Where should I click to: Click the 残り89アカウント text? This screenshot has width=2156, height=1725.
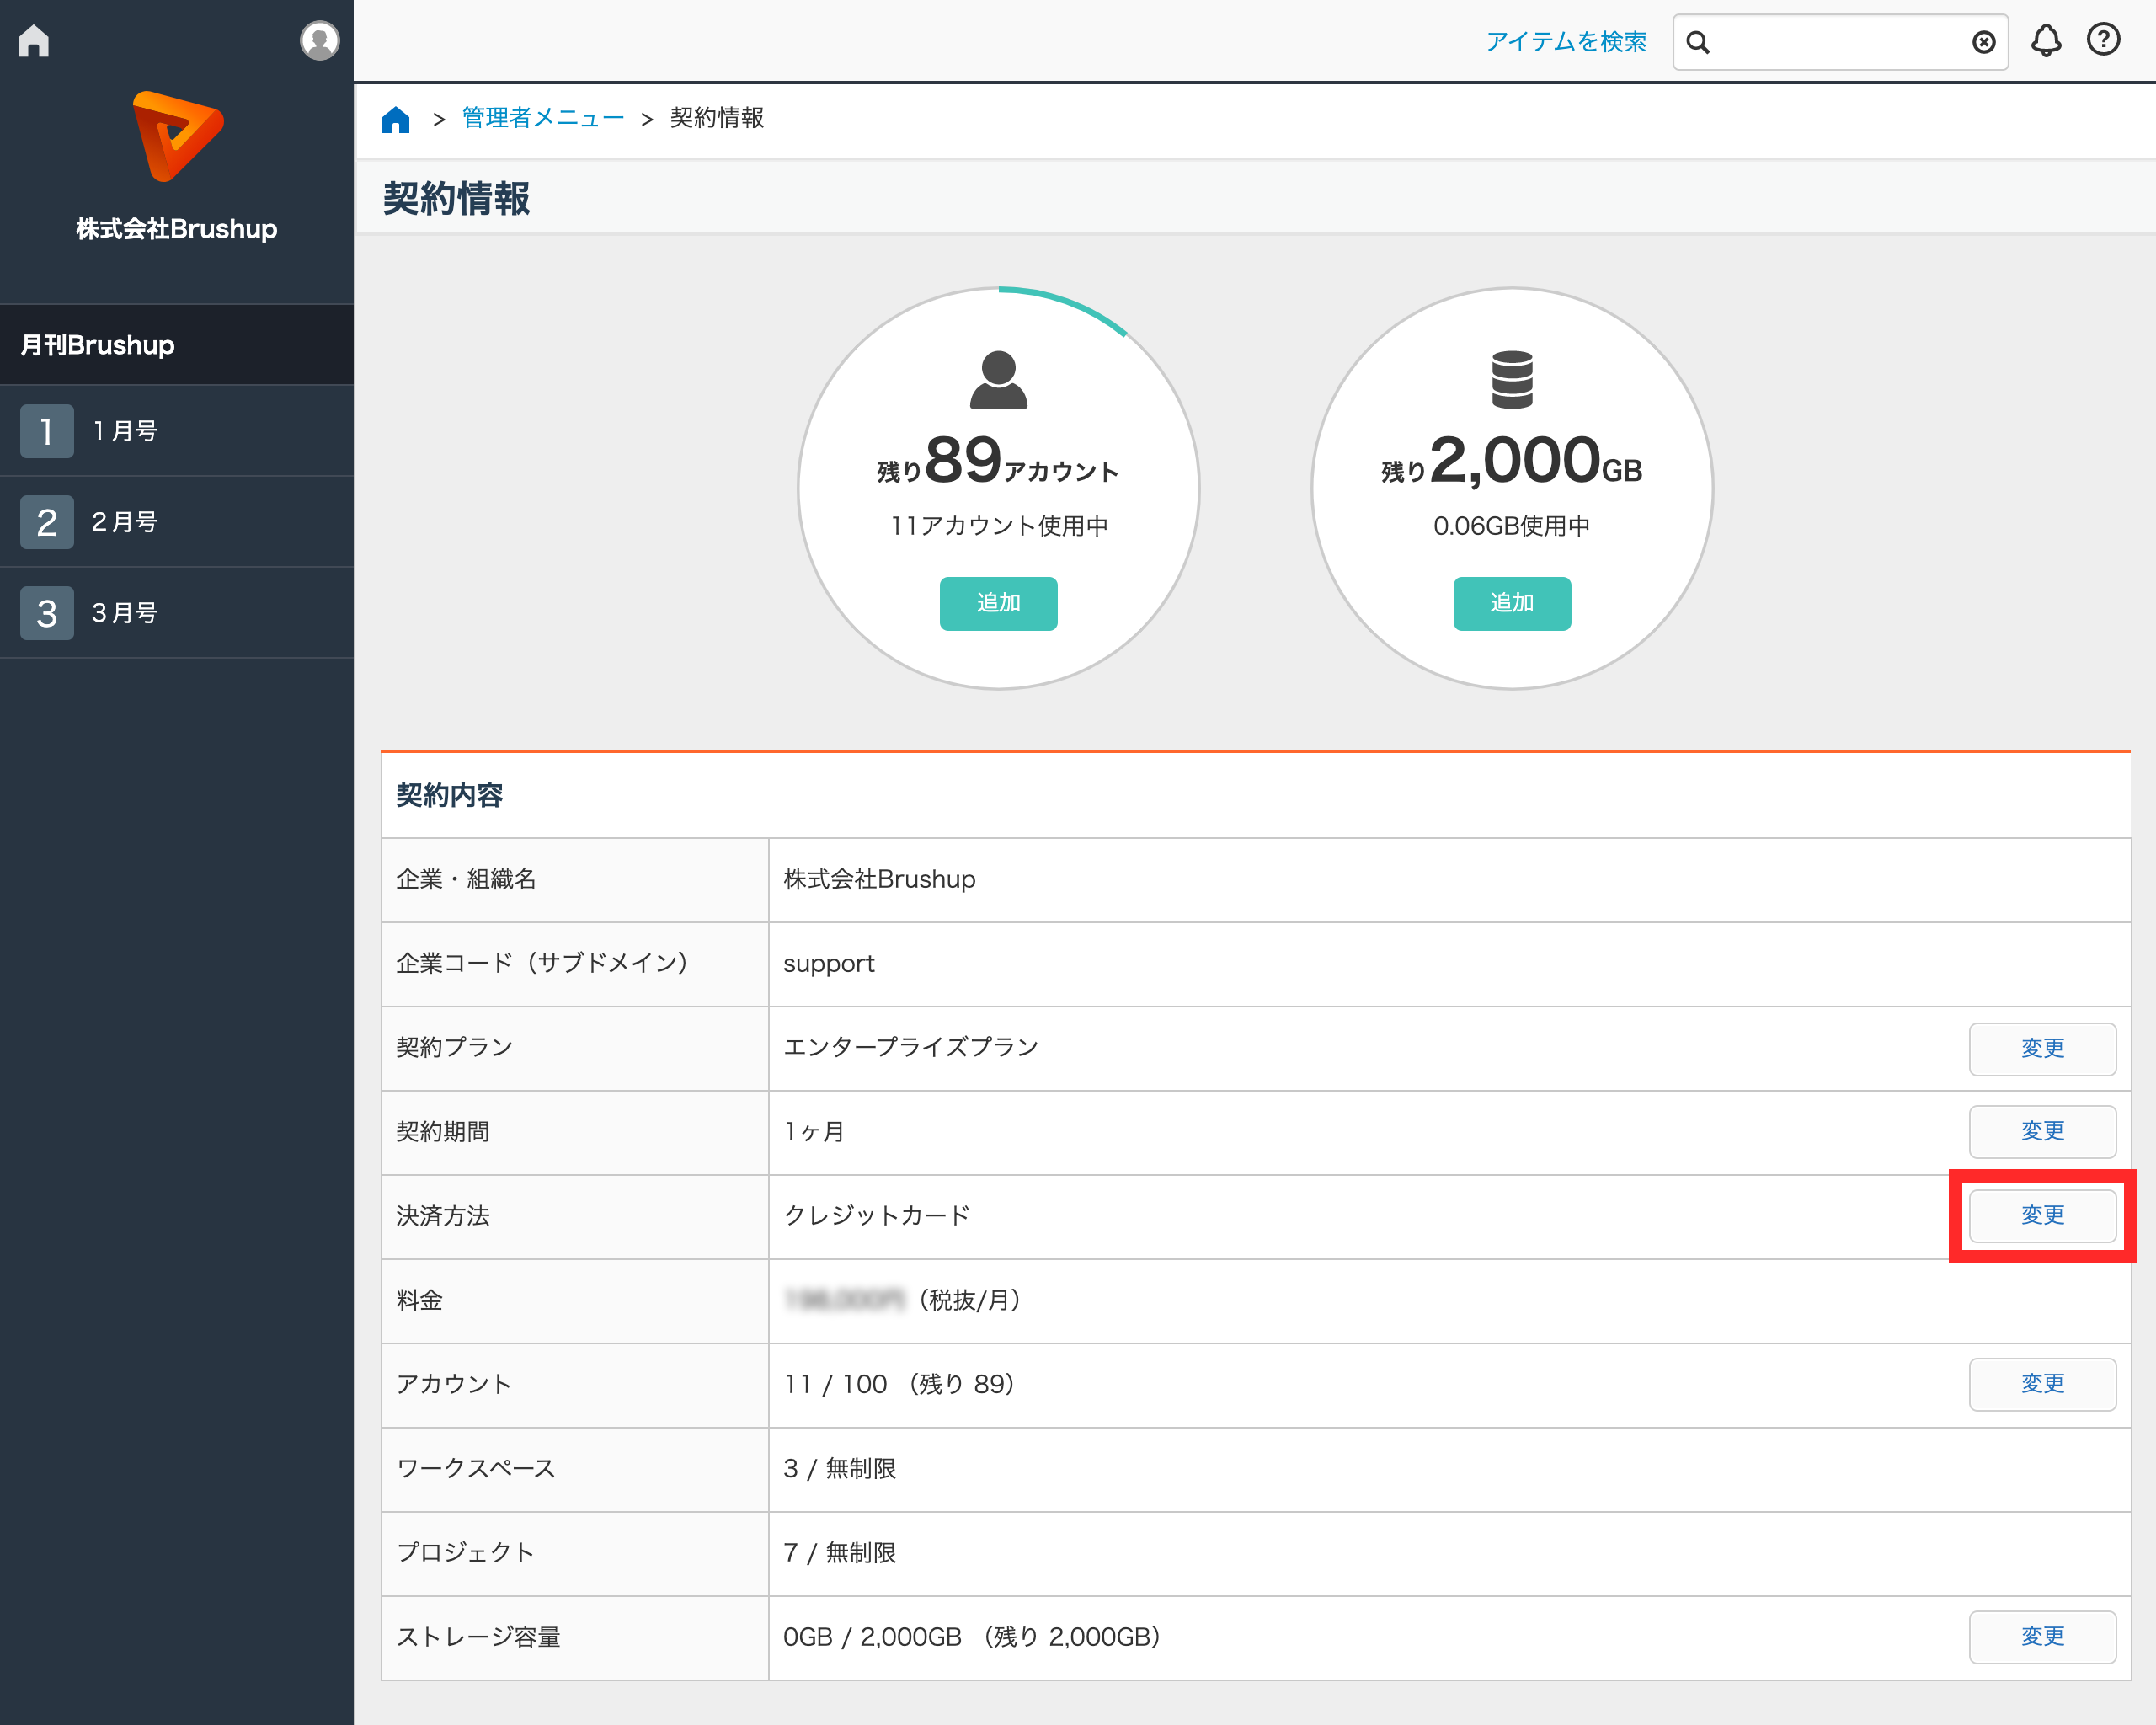coord(998,461)
